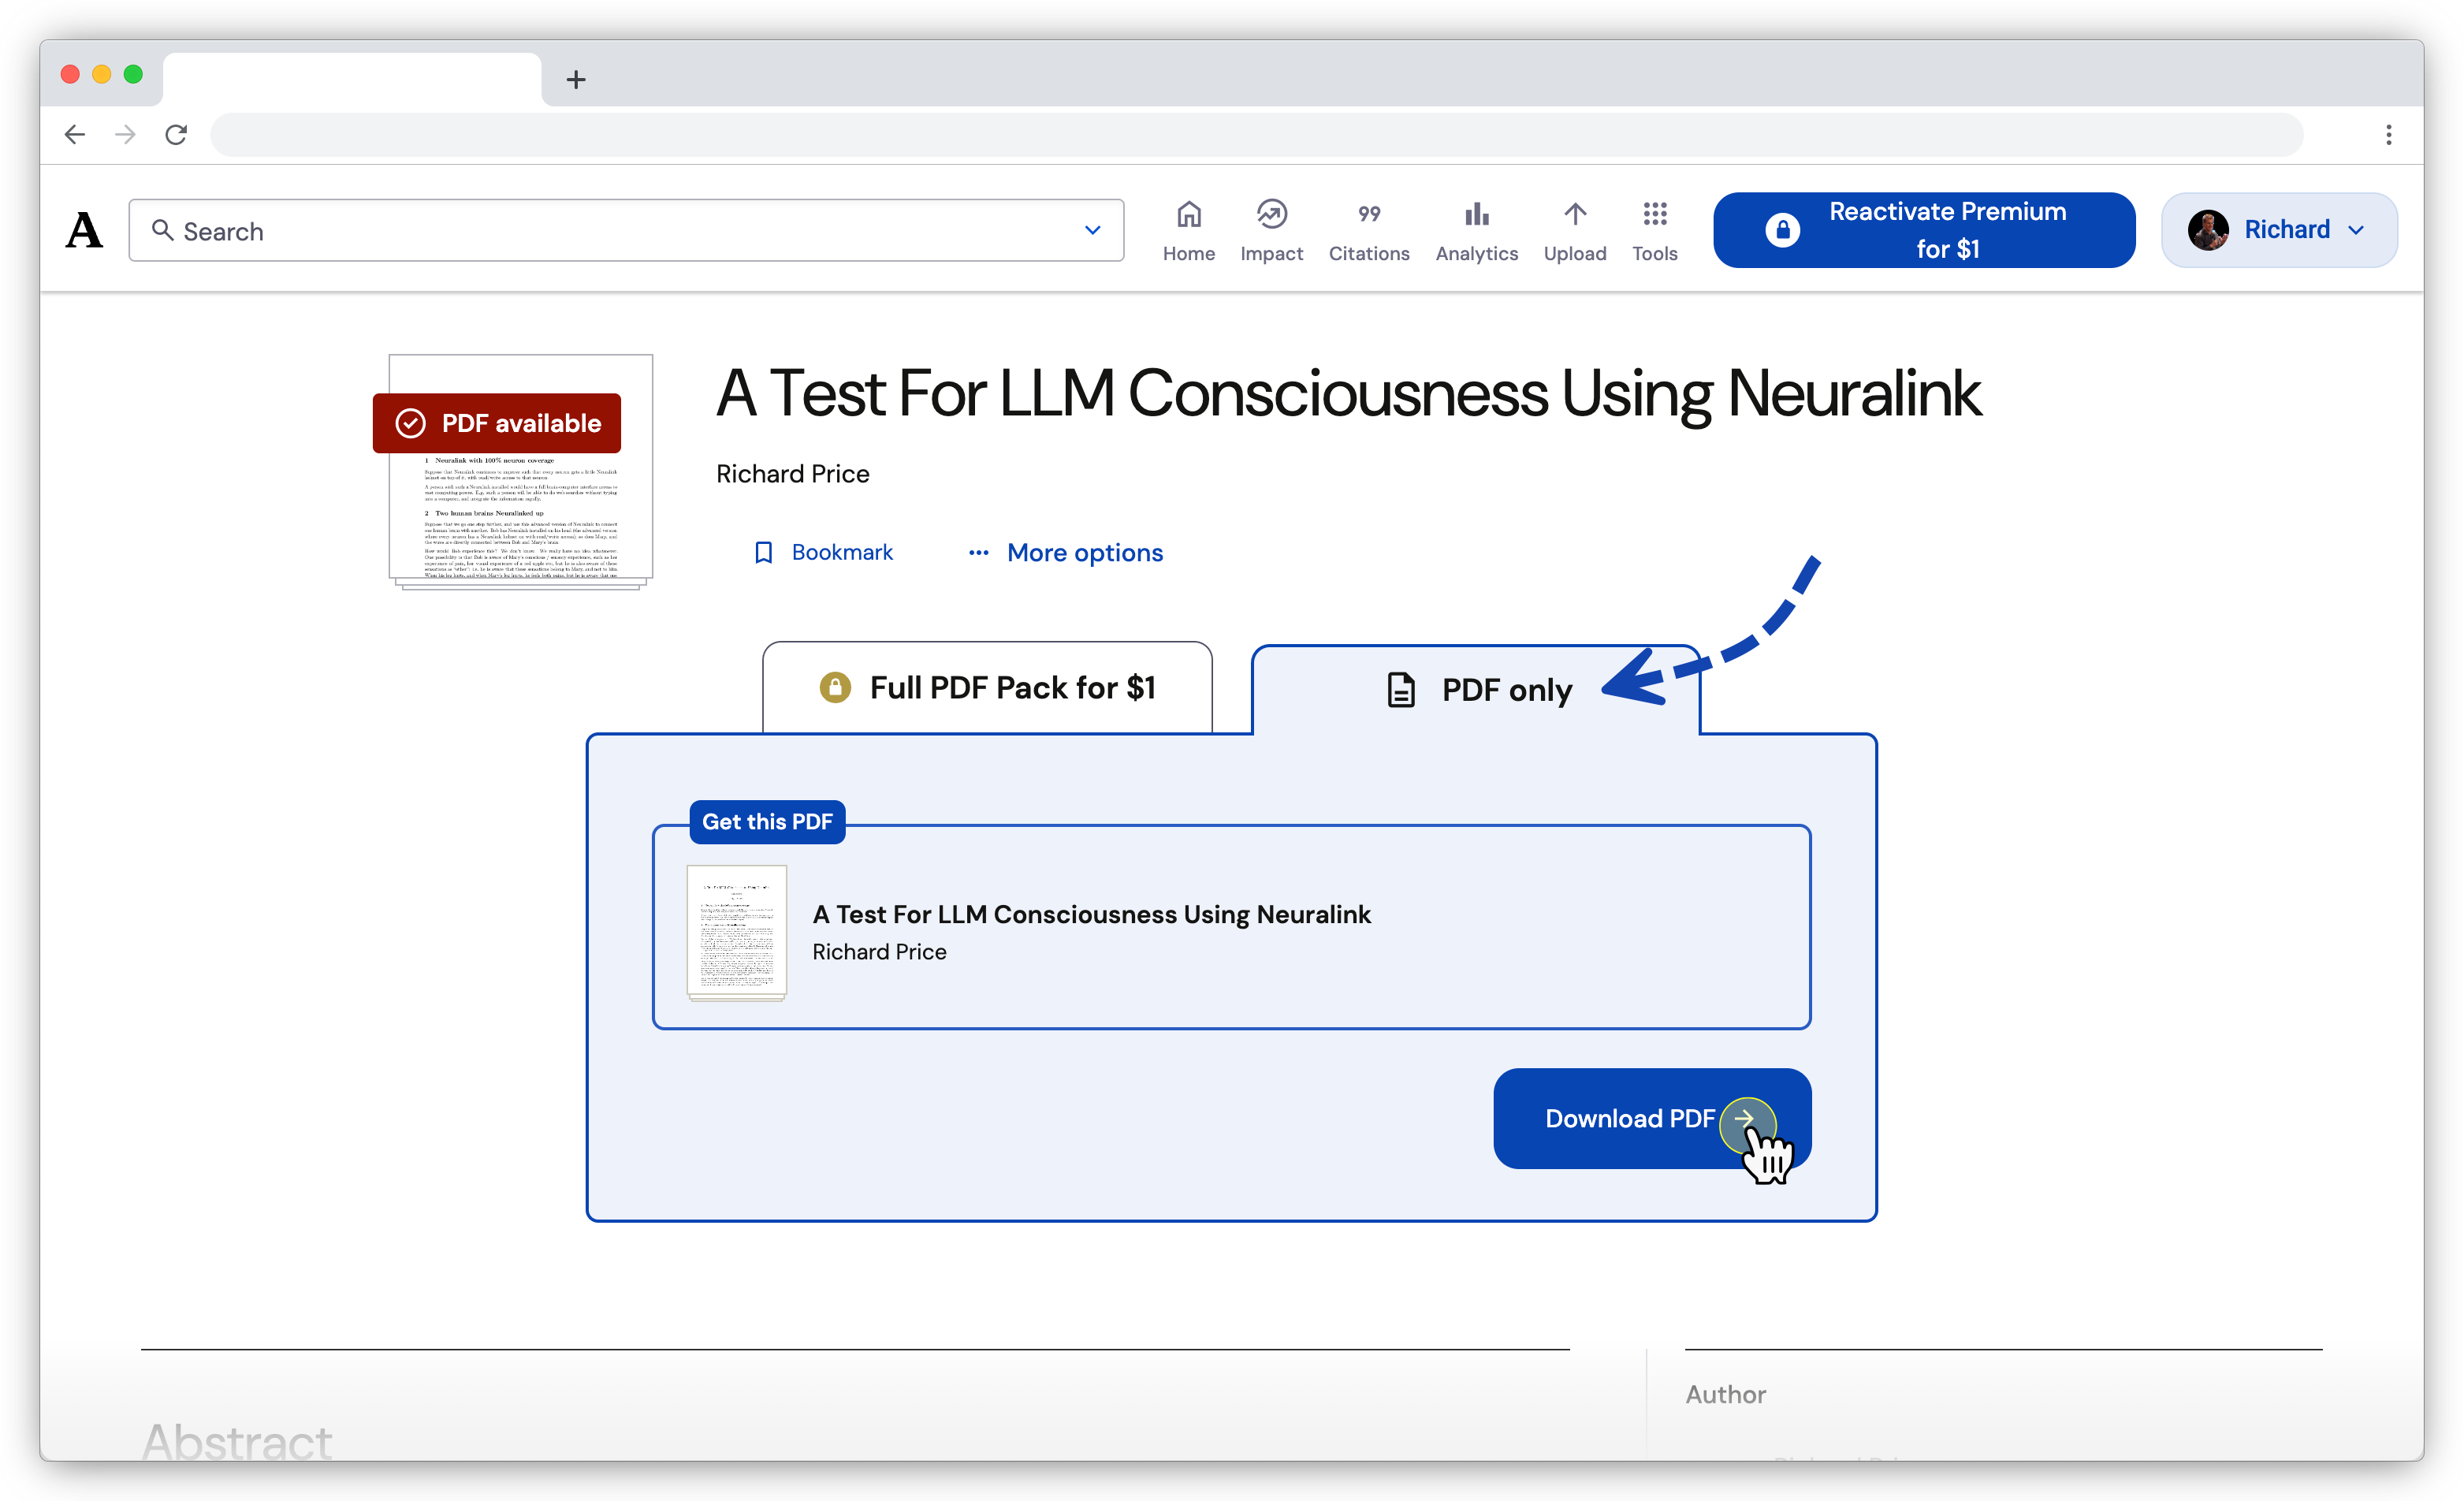Click the main paper title heading
Viewport: 2464px width, 1501px height.
point(1349,394)
